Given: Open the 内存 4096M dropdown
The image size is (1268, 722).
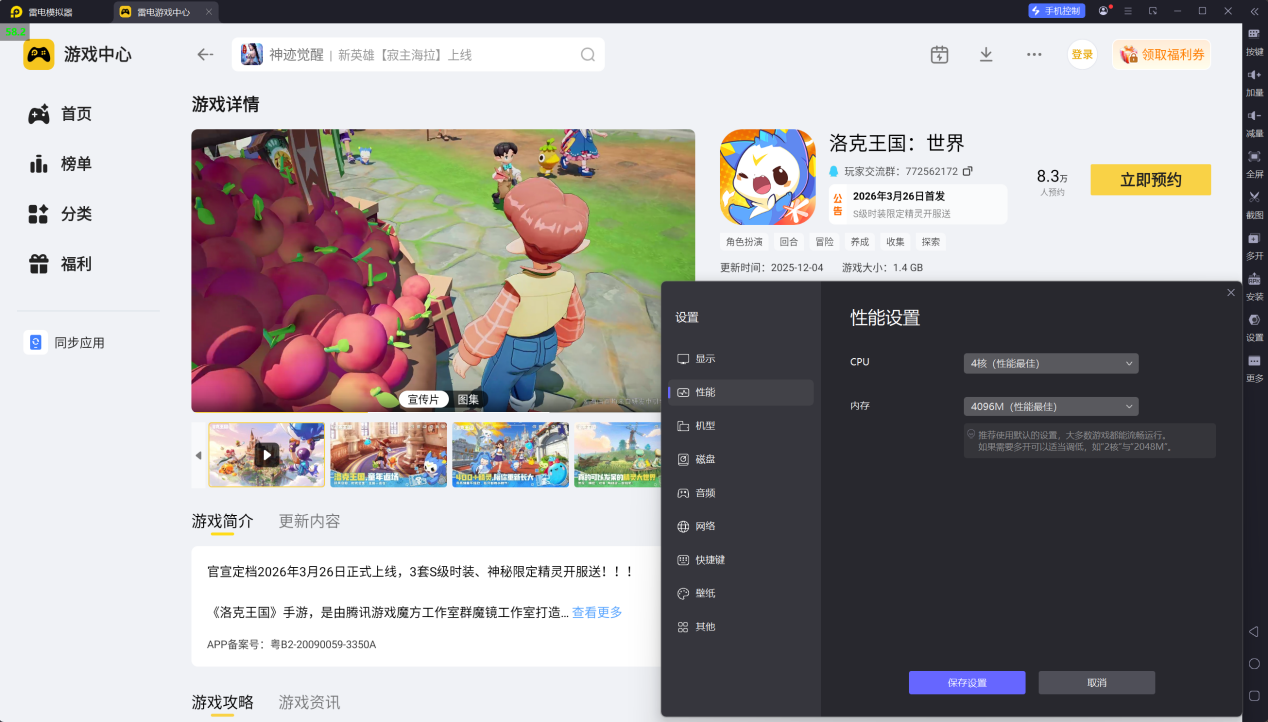Looking at the screenshot, I should click(1051, 406).
